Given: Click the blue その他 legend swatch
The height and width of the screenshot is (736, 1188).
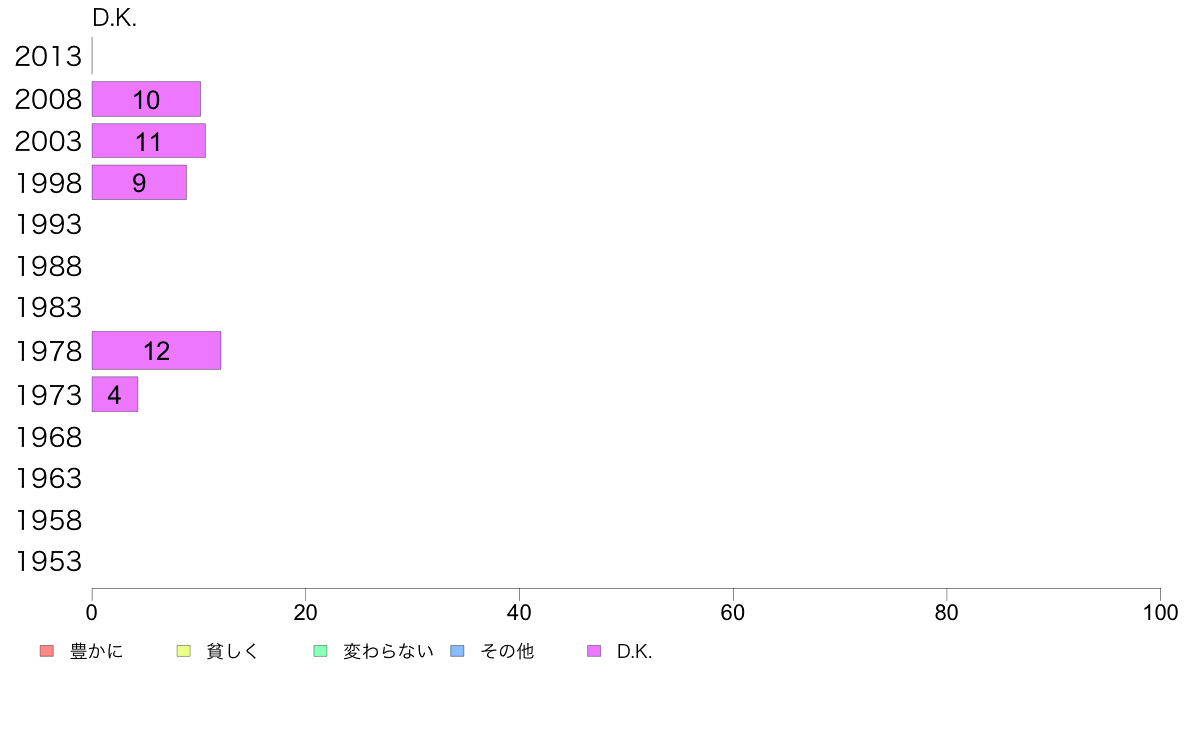Looking at the screenshot, I should (x=458, y=651).
